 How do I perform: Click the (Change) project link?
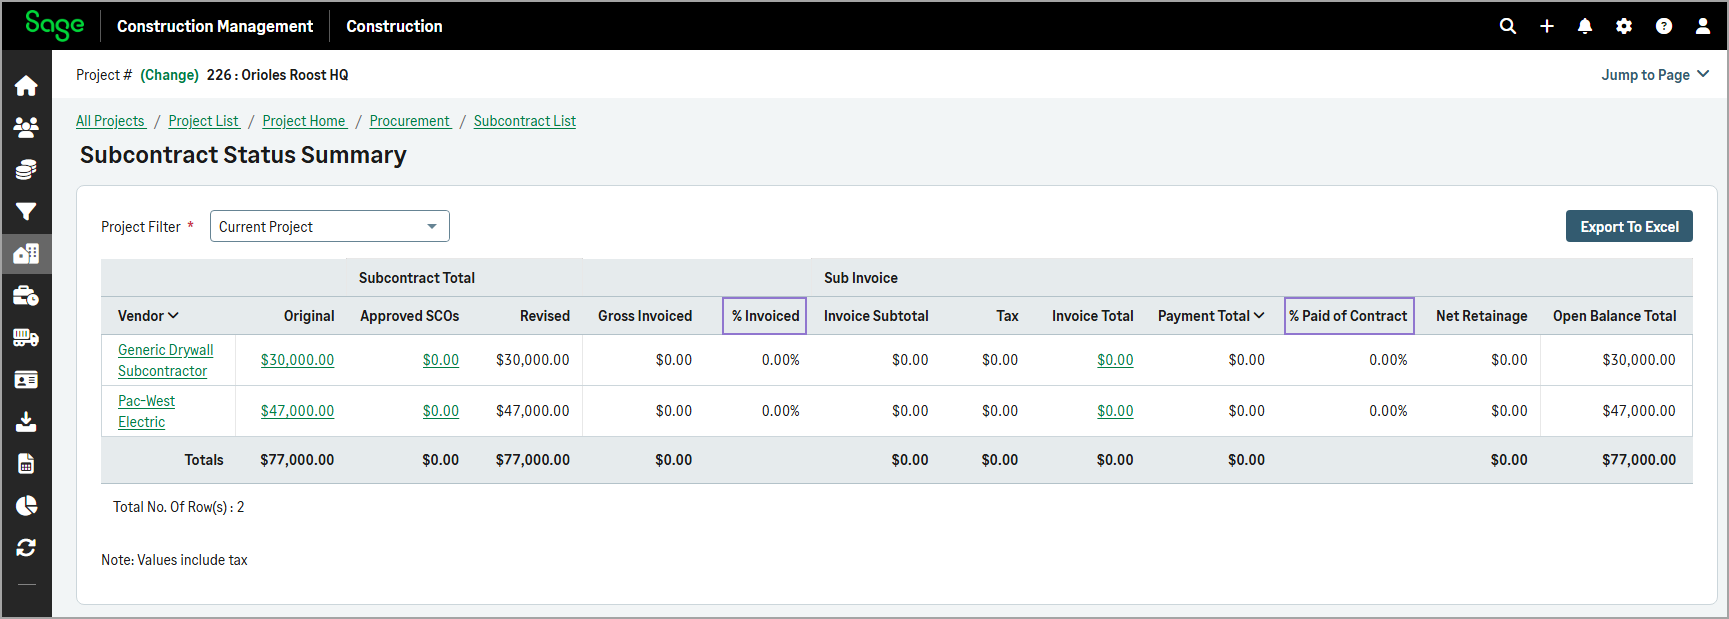tap(169, 75)
